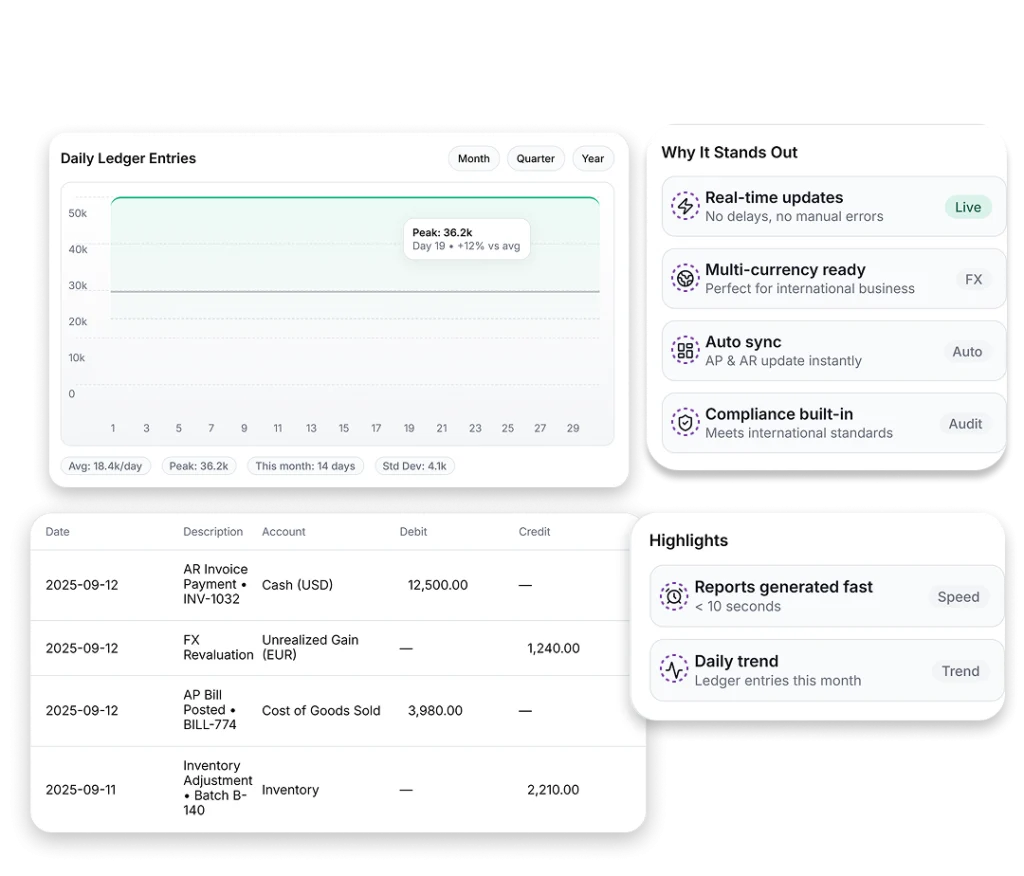Click the Multi-currency ready globe icon
Image resolution: width=1024 pixels, height=876 pixels.
(x=685, y=279)
